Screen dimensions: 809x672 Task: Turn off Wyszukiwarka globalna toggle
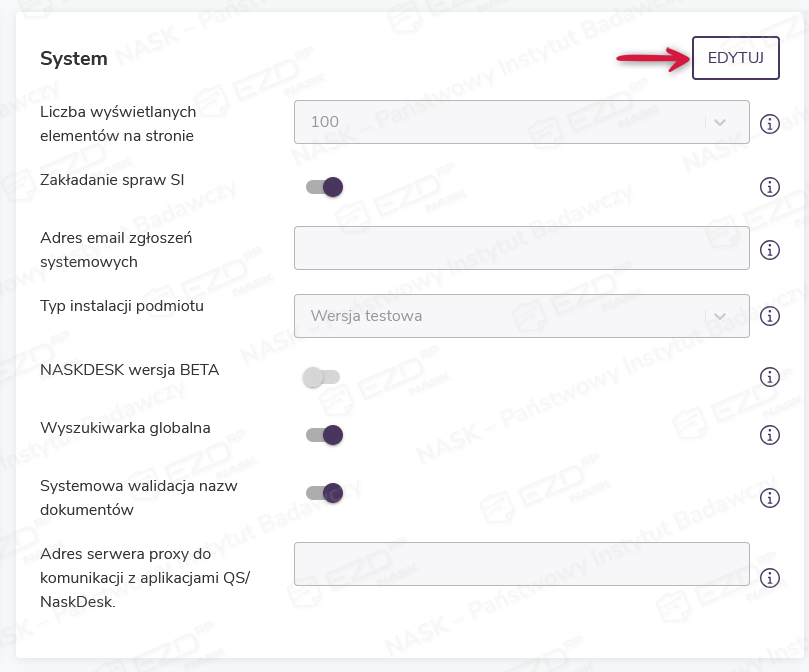click(x=325, y=435)
